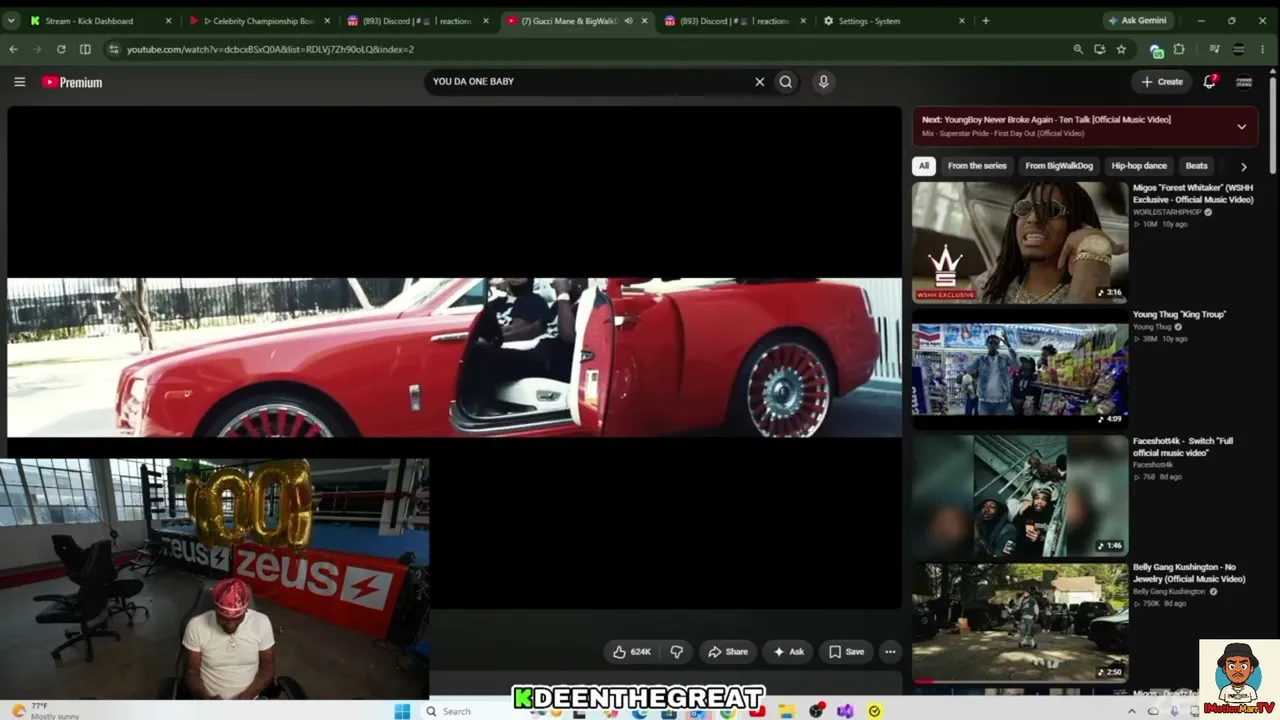Share the current video

point(728,652)
